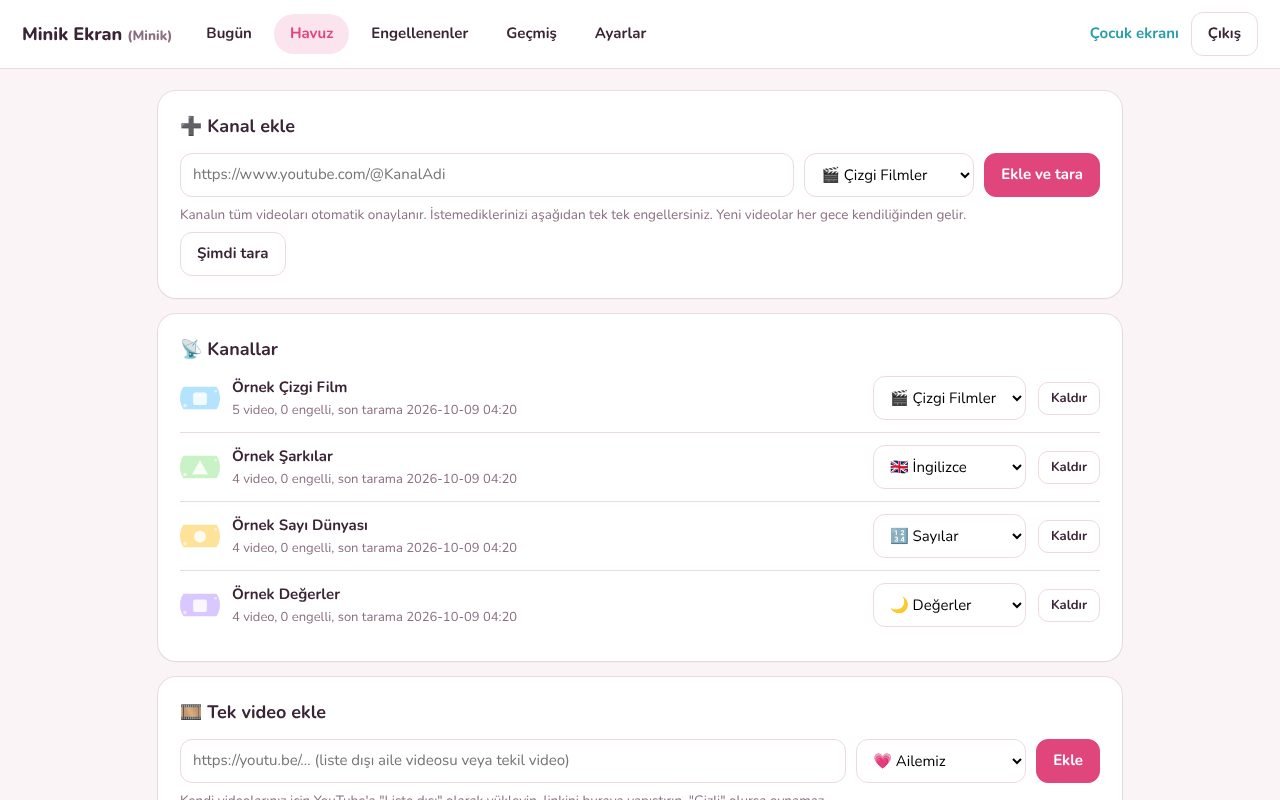Focus the channel URL input field
The image size is (1280, 800).
click(x=487, y=175)
